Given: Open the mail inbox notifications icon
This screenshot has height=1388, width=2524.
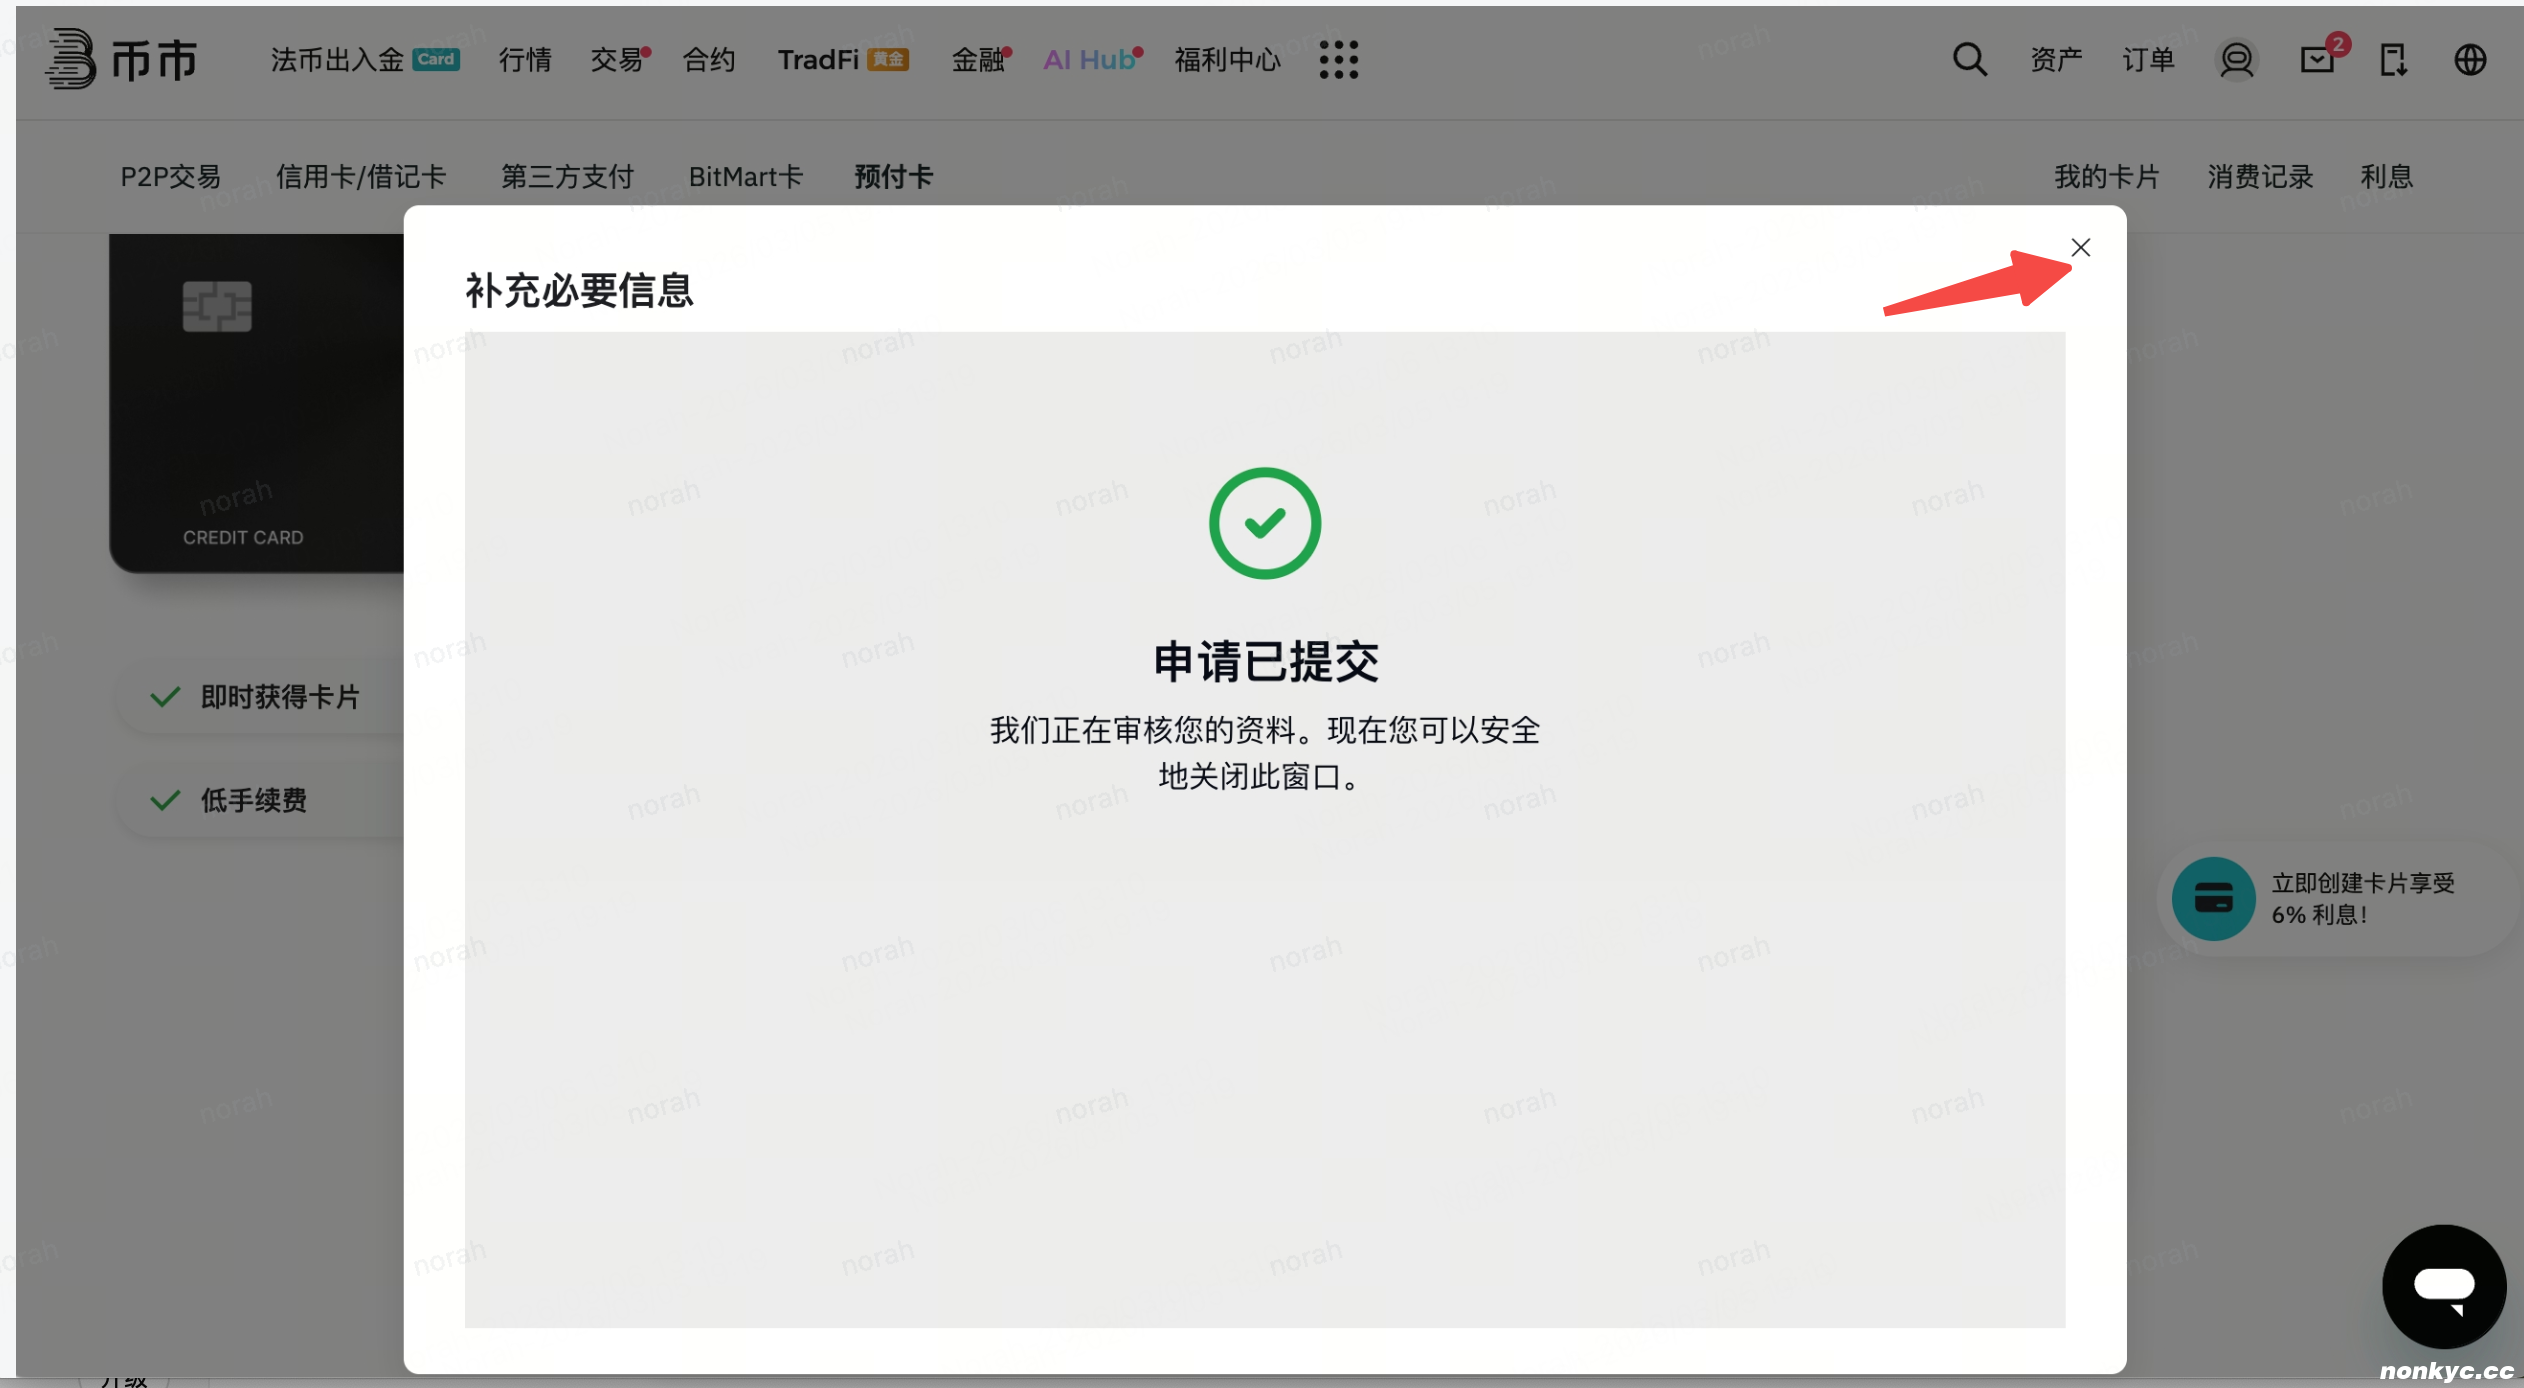Looking at the screenshot, I should 2316,60.
